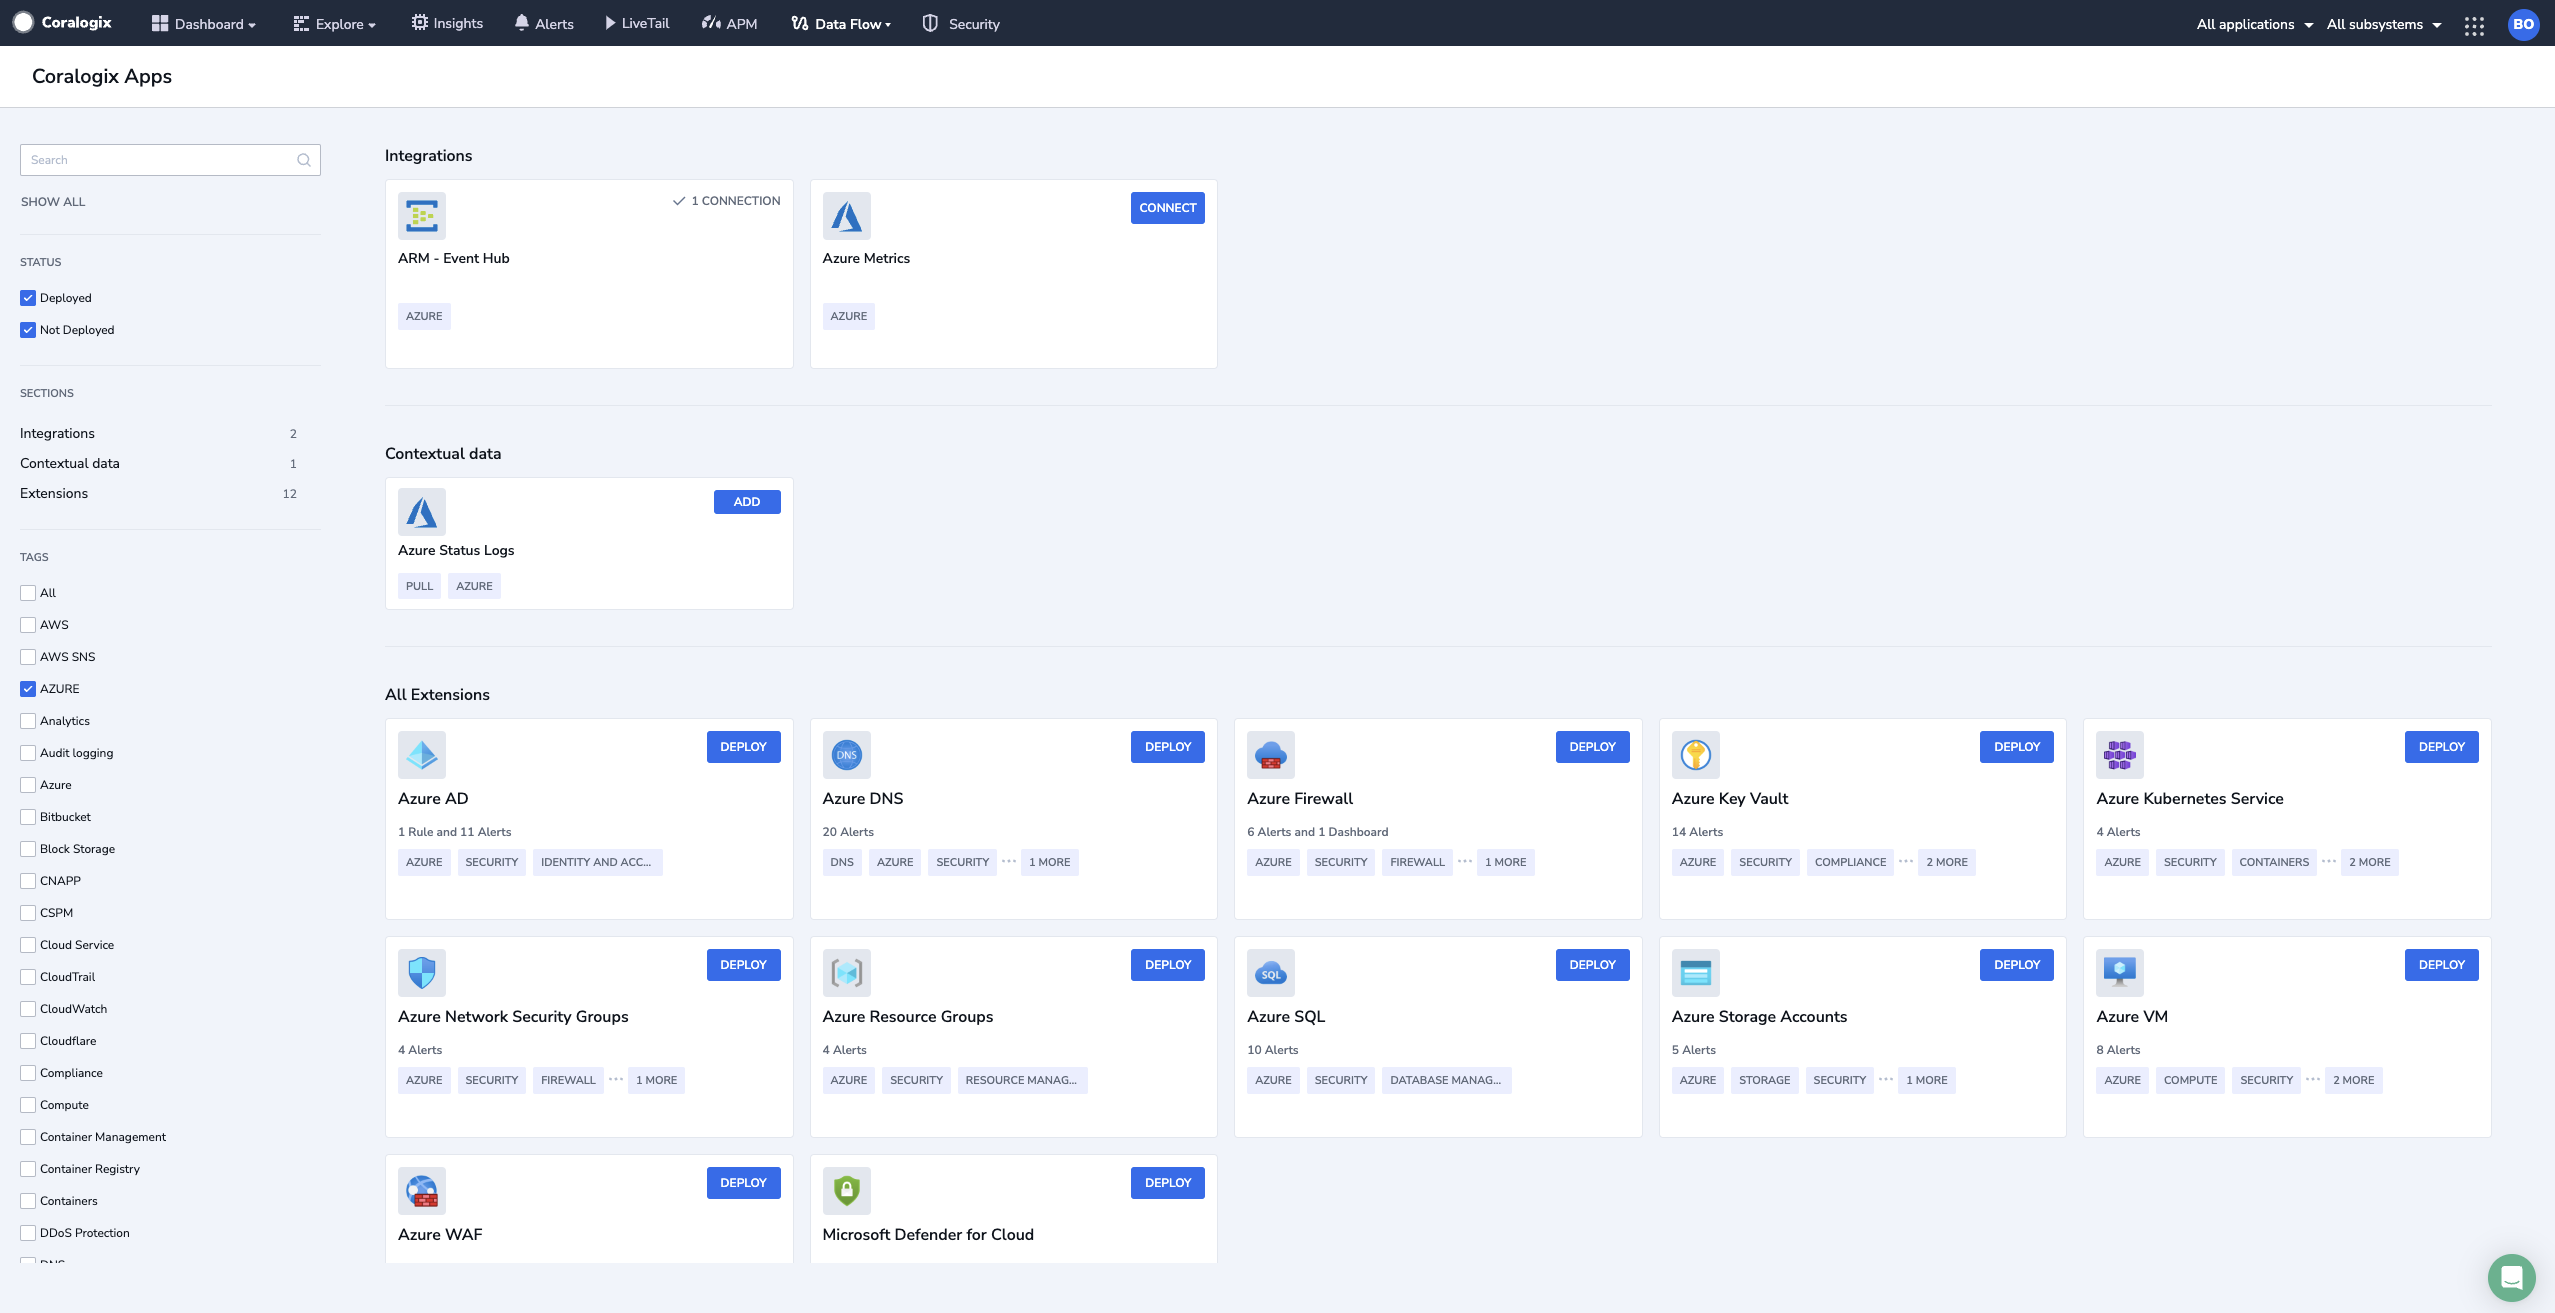Check the AWS tag checkbox
The width and height of the screenshot is (2555, 1313).
(x=28, y=625)
